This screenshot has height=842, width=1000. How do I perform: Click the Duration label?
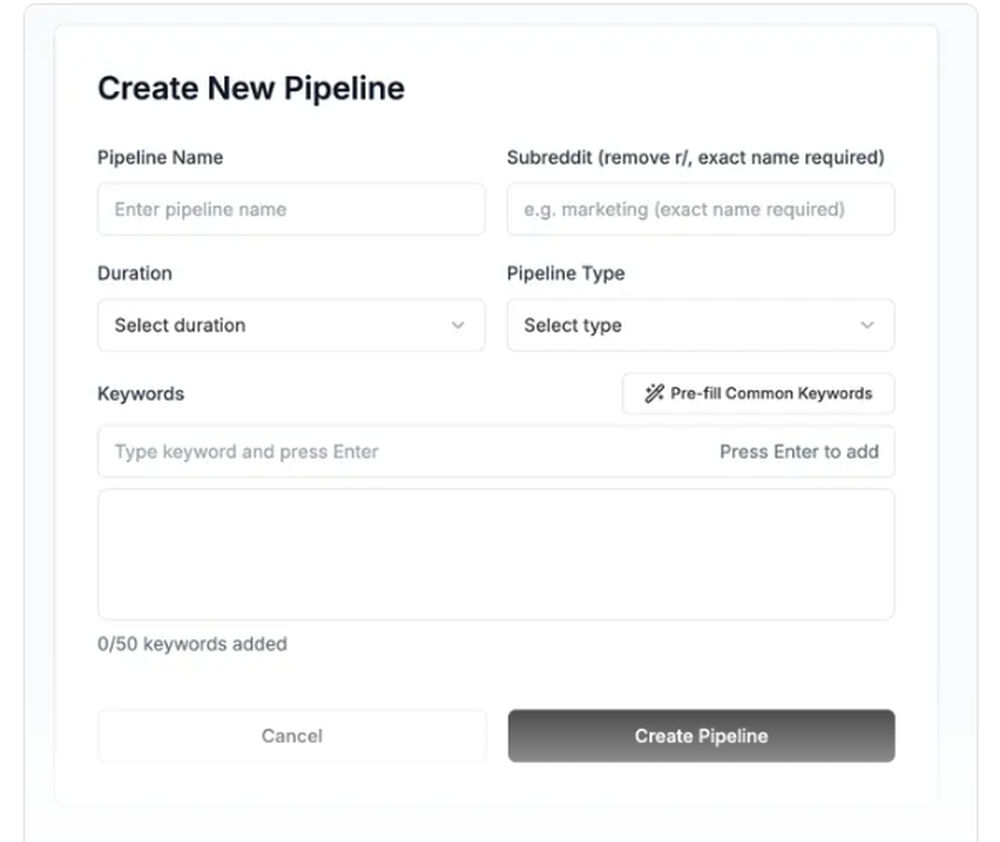click(135, 274)
